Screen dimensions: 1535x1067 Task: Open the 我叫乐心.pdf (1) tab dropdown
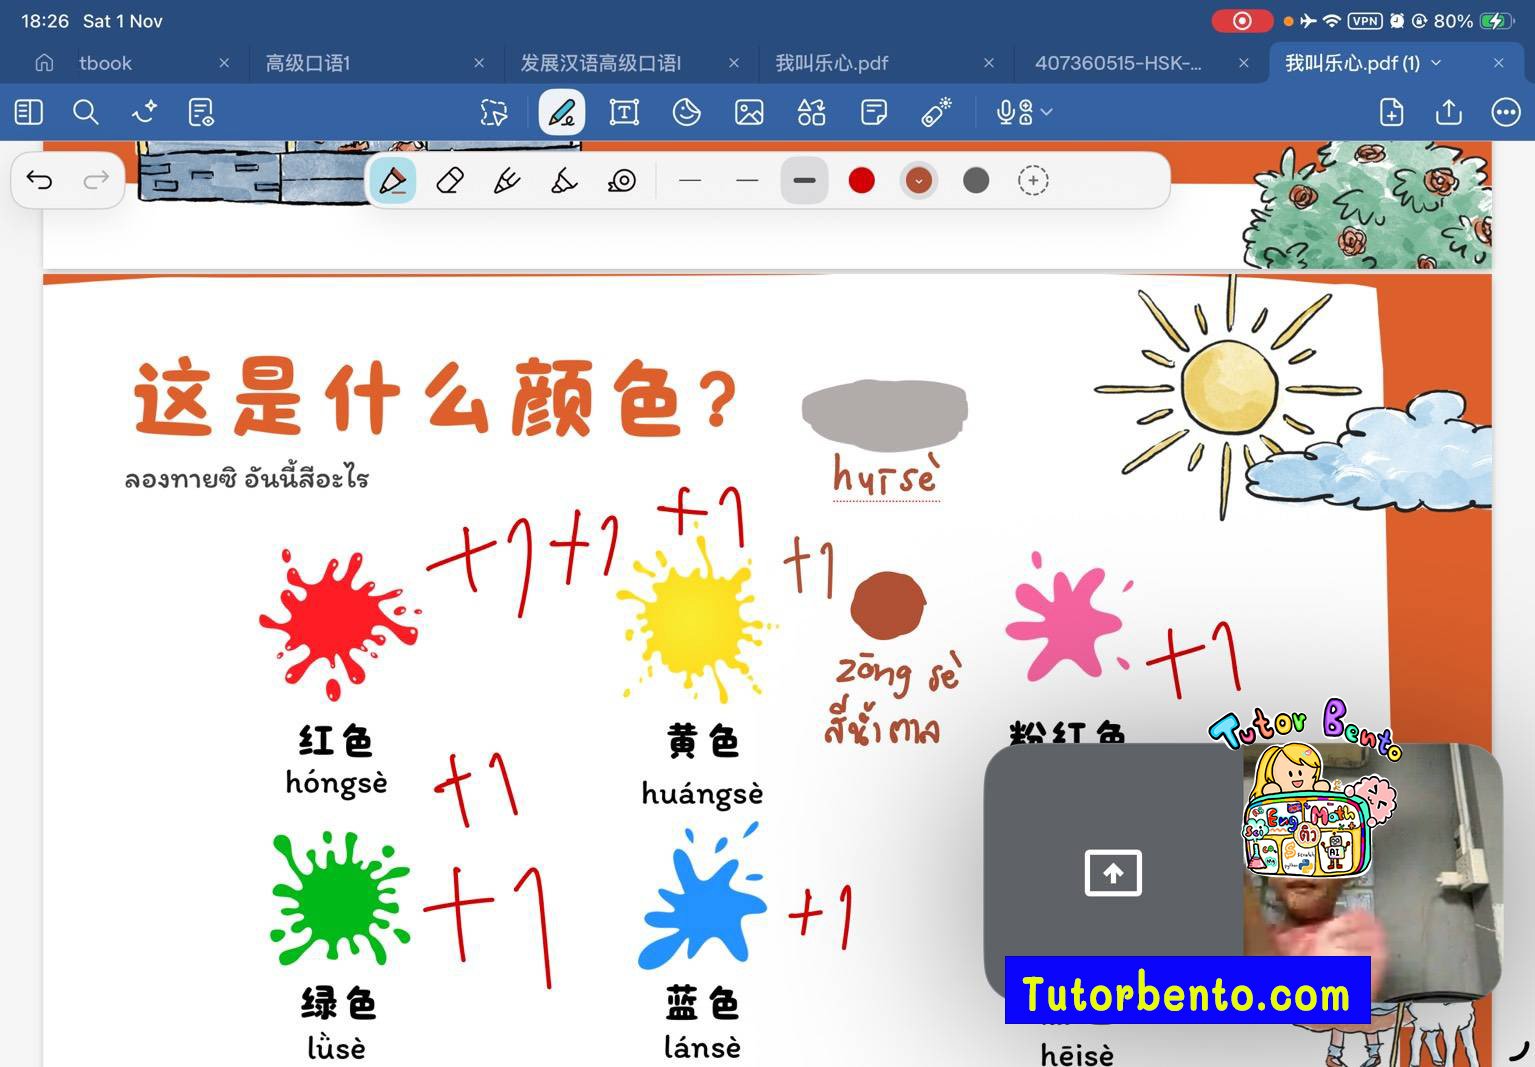point(1437,62)
